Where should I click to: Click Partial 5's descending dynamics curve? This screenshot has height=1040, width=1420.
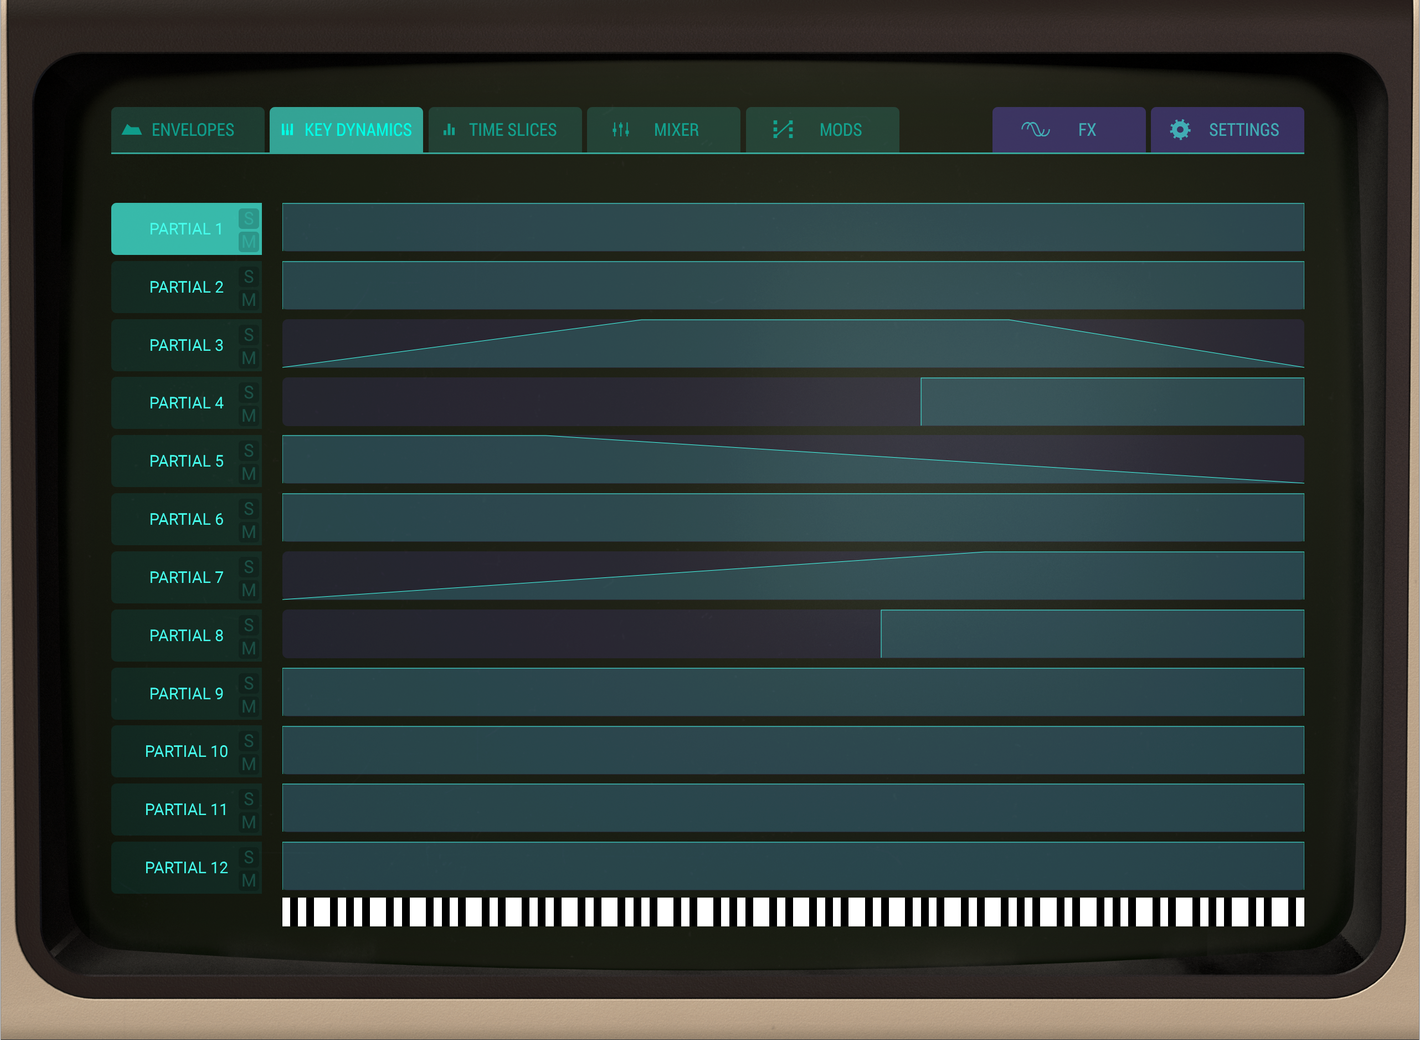[x=790, y=460]
